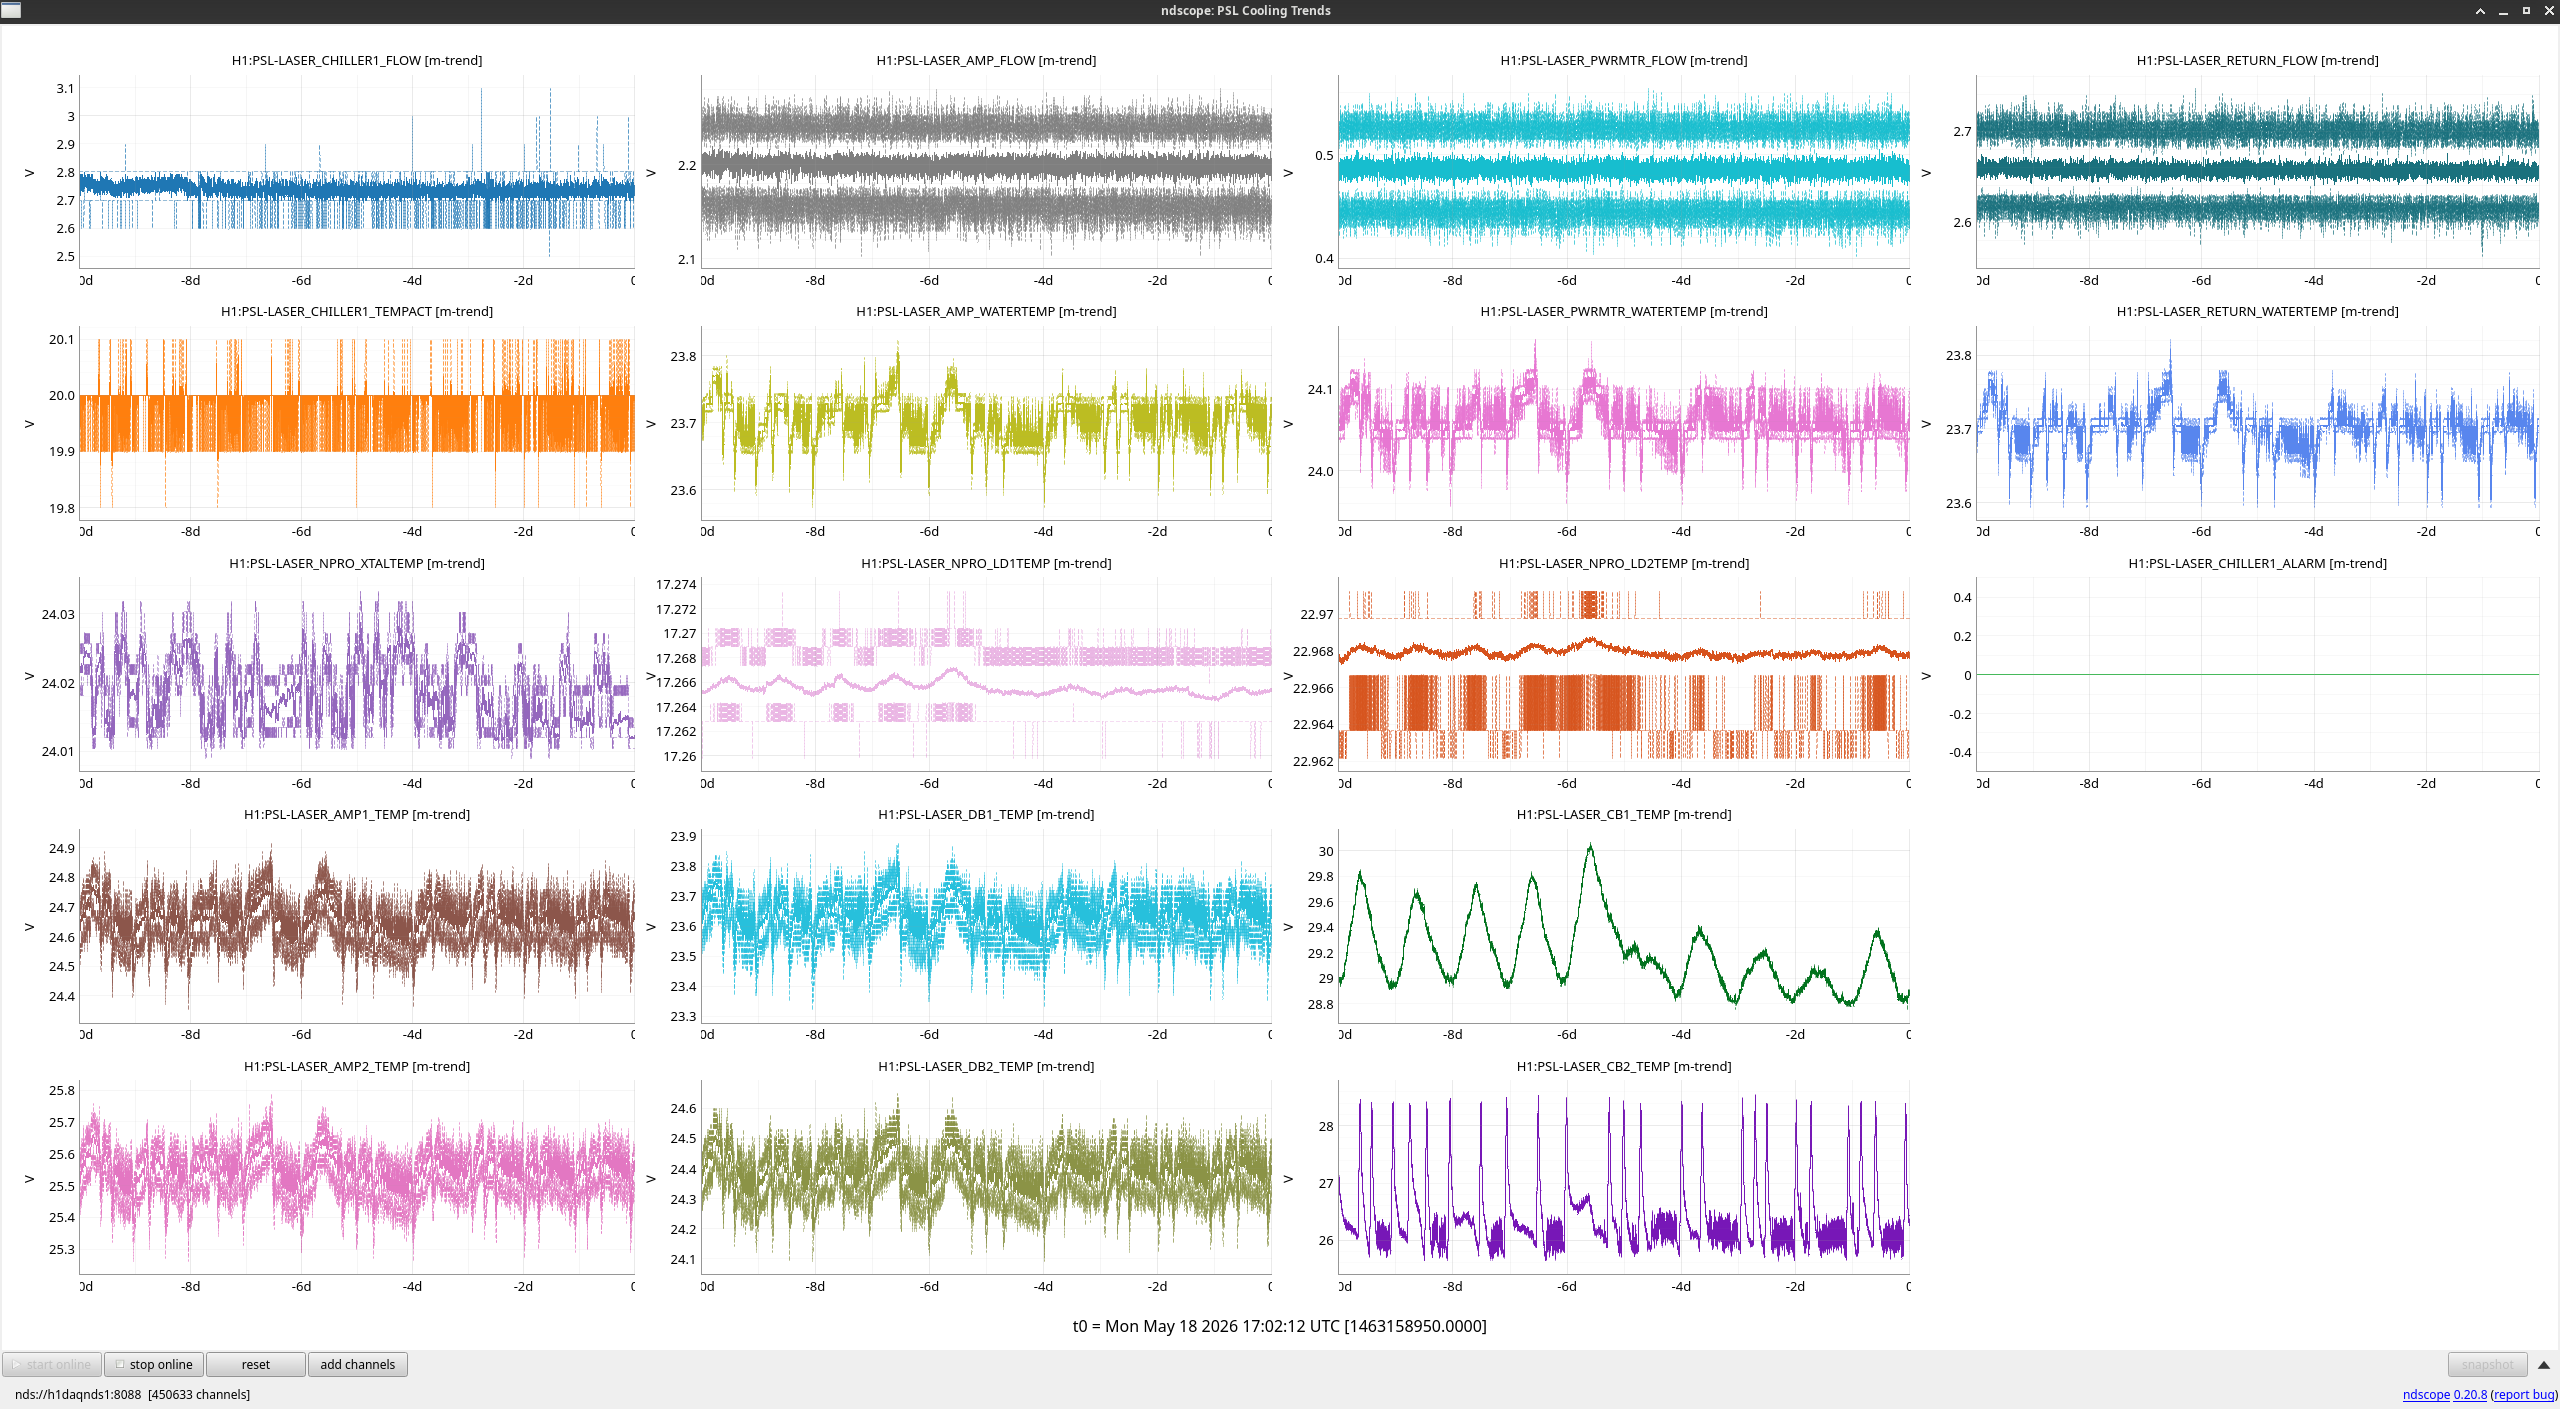The height and width of the screenshot is (1409, 2560).
Task: Click the t0 timestamp label below the plots
Action: click(1280, 1326)
